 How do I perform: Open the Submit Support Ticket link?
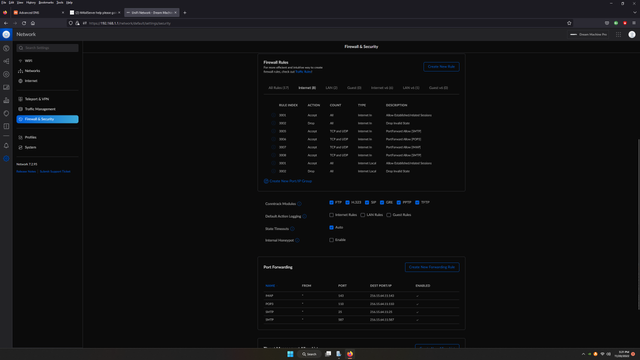click(x=55, y=171)
